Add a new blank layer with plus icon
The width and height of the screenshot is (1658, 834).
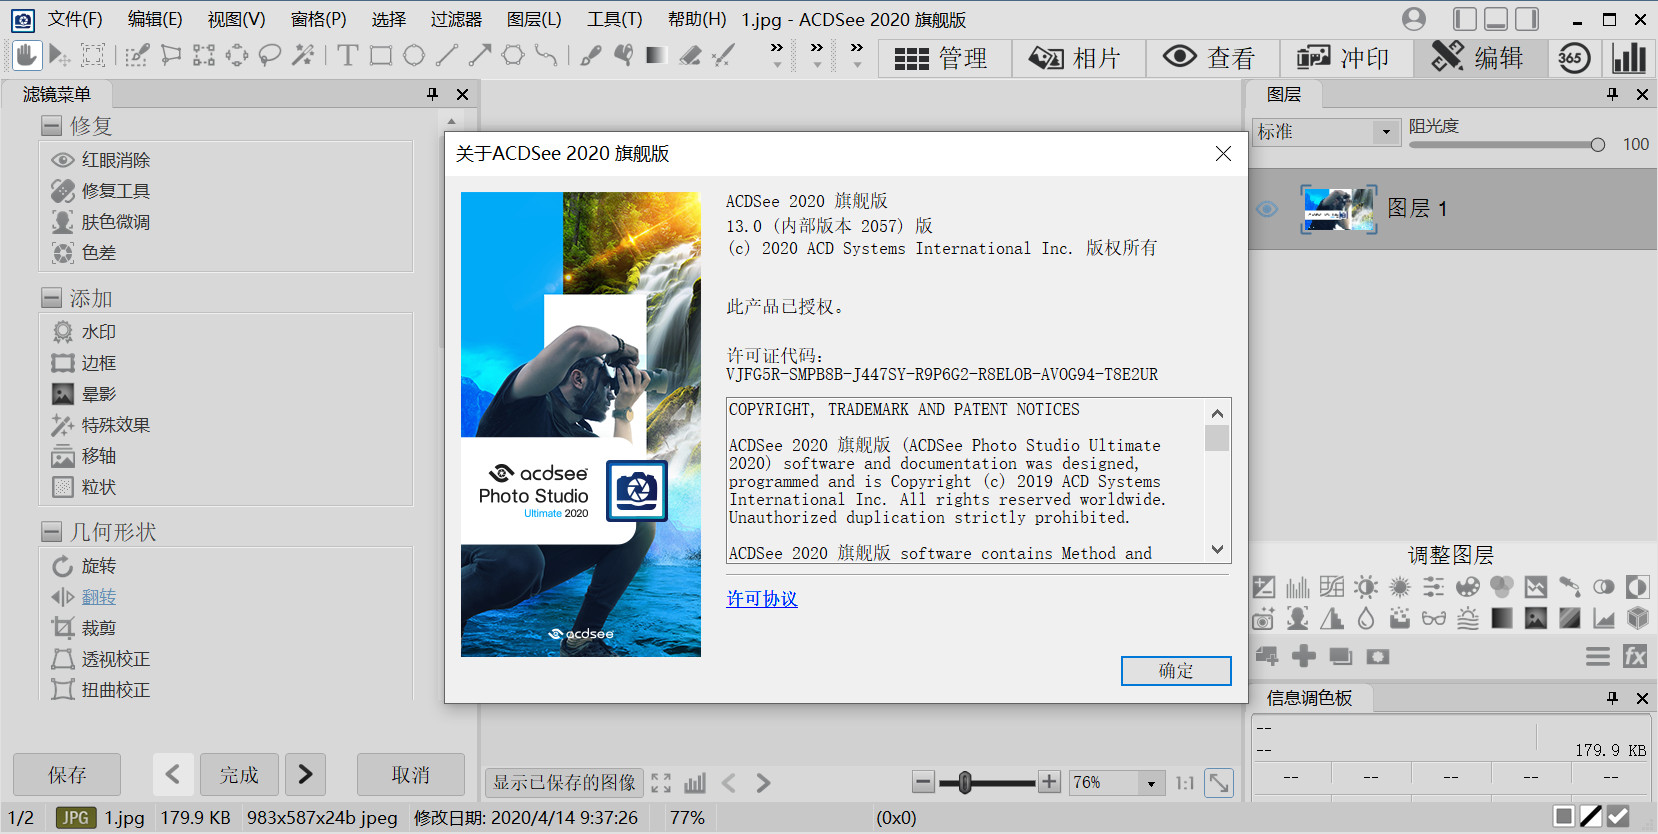(x=1304, y=656)
